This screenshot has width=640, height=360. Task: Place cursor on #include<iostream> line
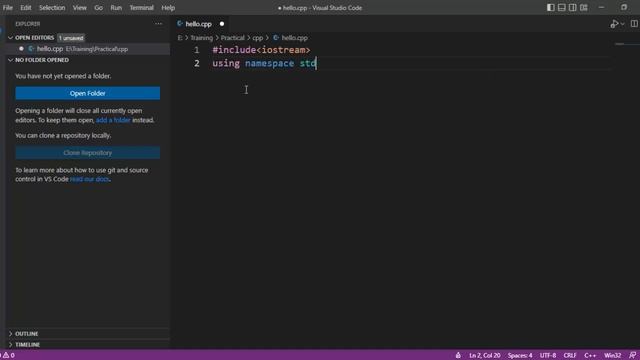pyautogui.click(x=261, y=50)
